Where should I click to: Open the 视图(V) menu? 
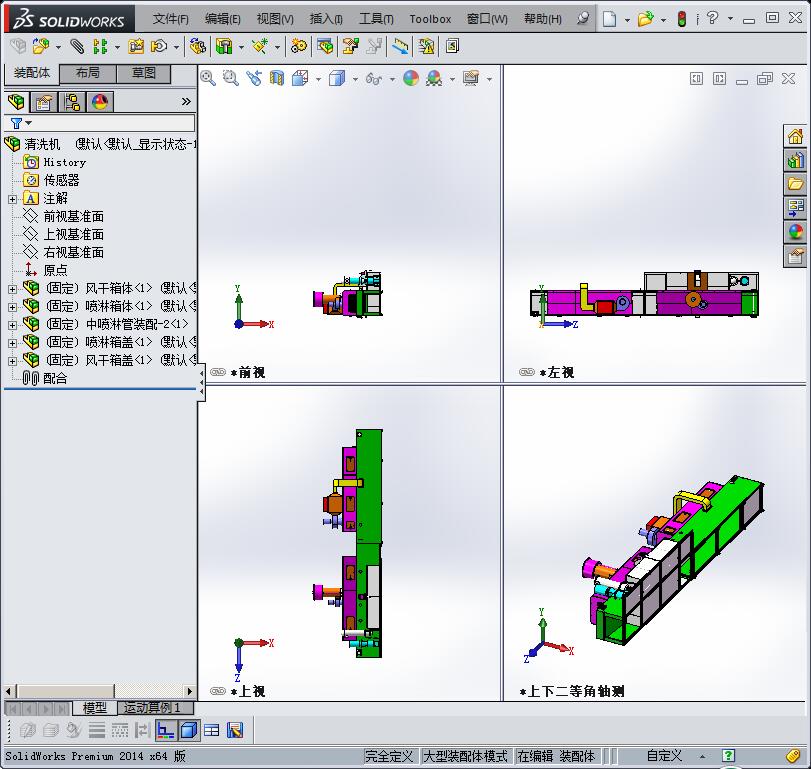point(275,19)
